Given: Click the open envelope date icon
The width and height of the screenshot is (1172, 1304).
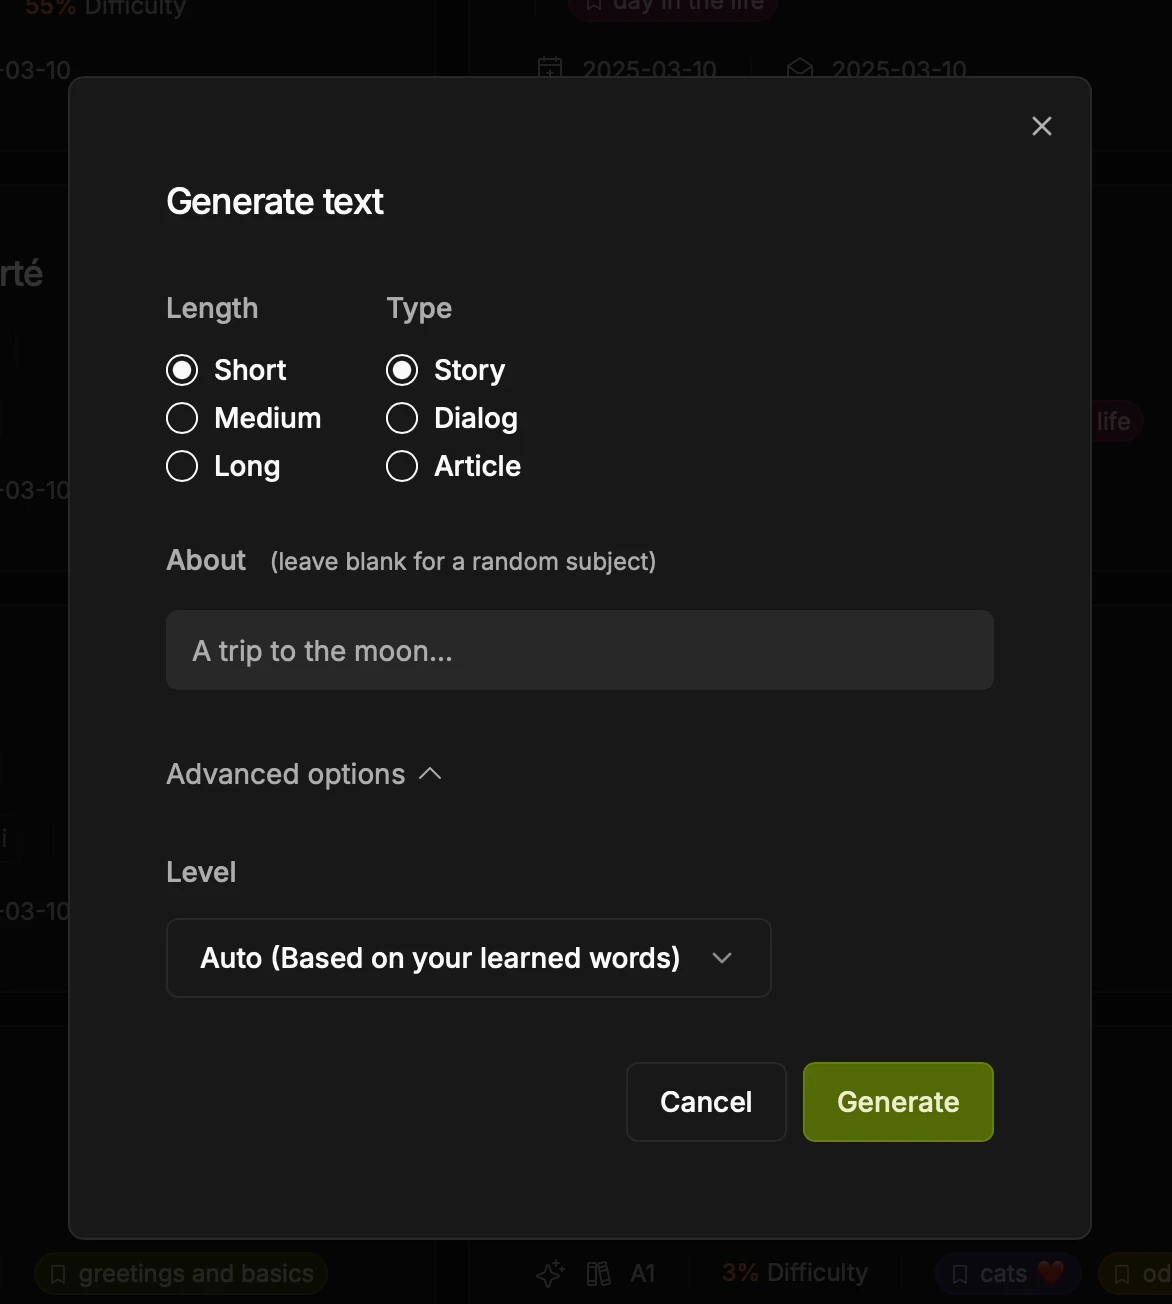Looking at the screenshot, I should click(800, 68).
